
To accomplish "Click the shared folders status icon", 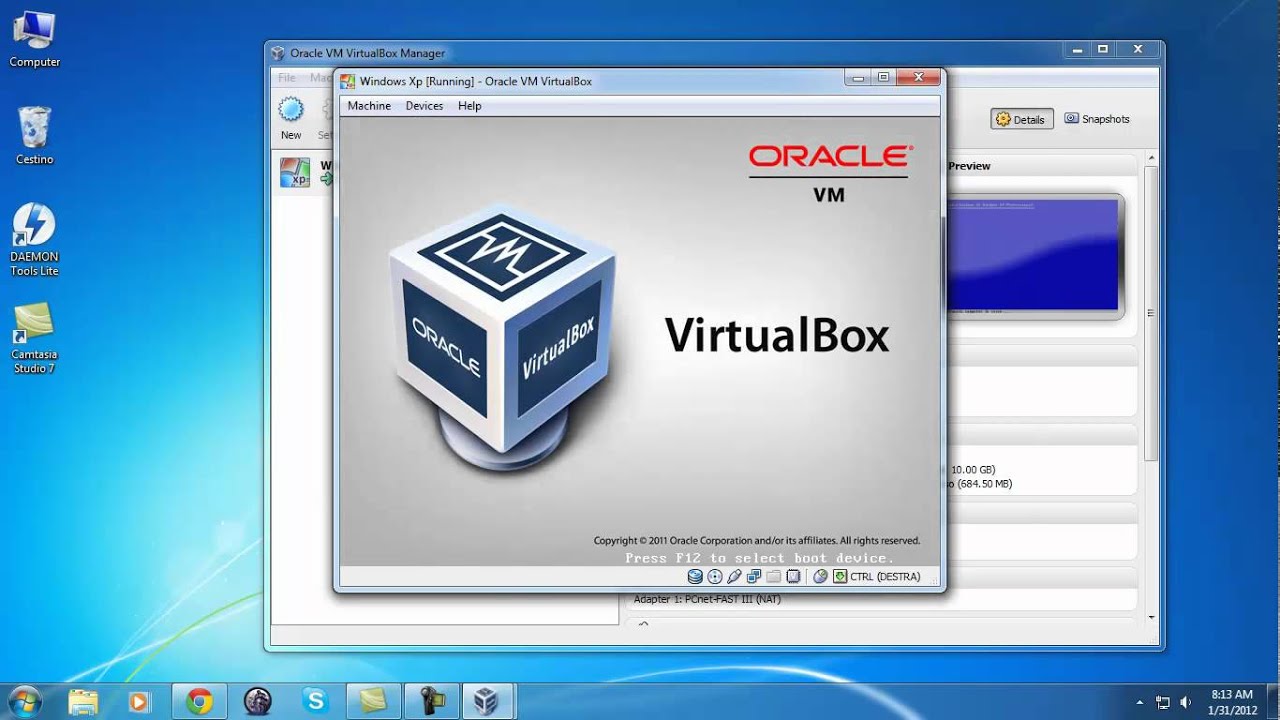I will pos(773,576).
